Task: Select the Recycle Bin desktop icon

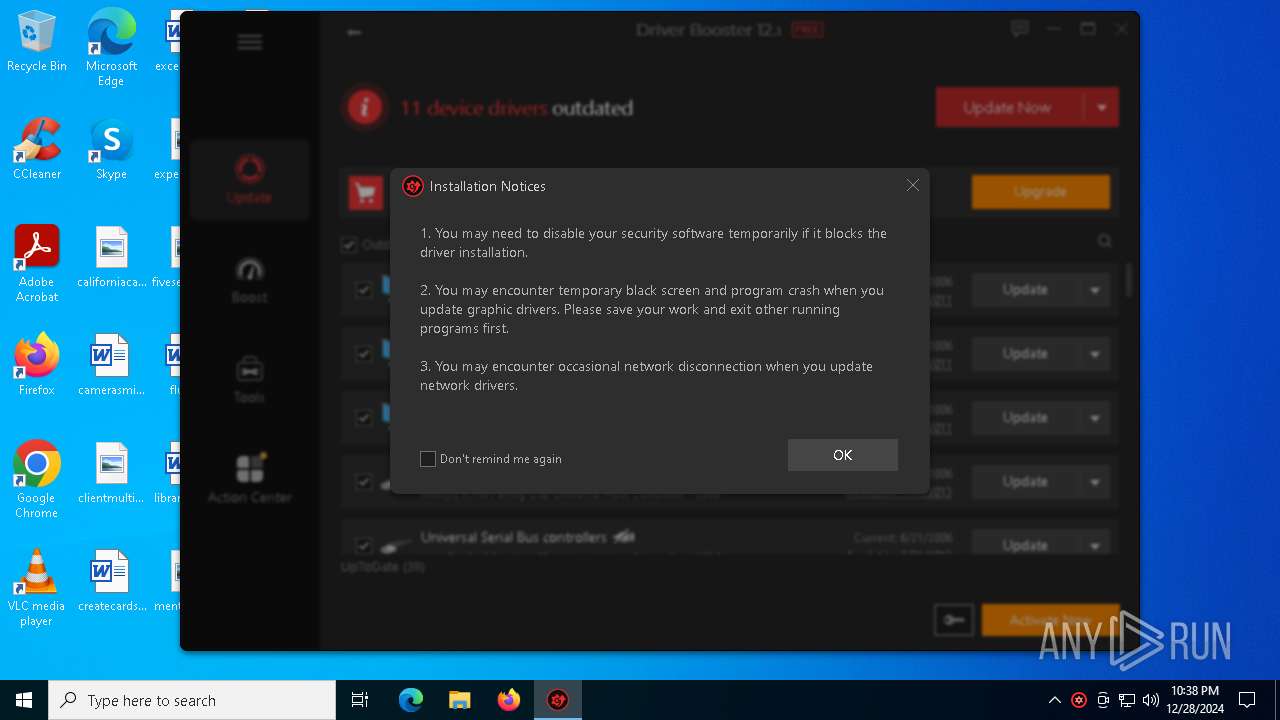Action: [37, 42]
